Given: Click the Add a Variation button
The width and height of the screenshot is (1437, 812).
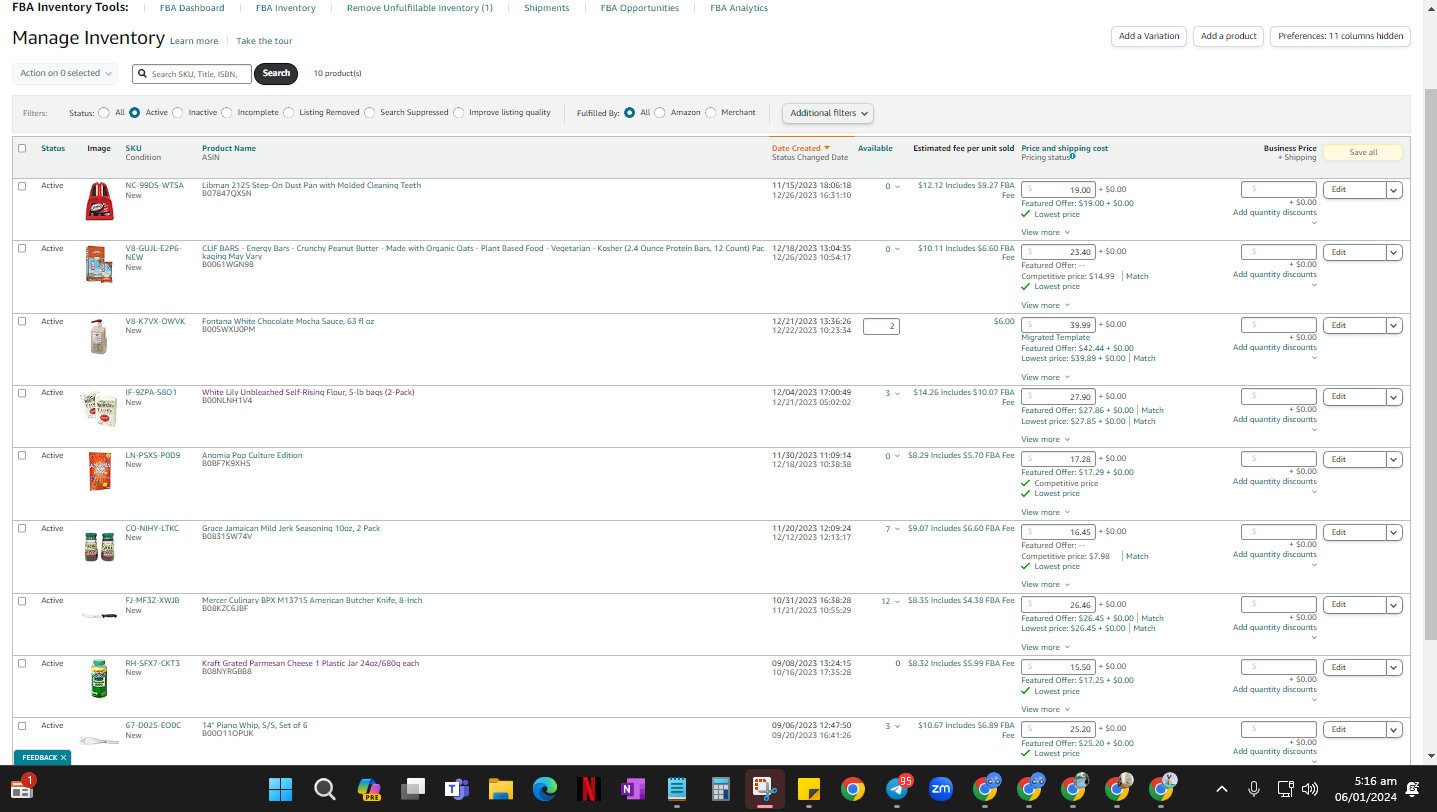Looking at the screenshot, I should coord(1149,36).
